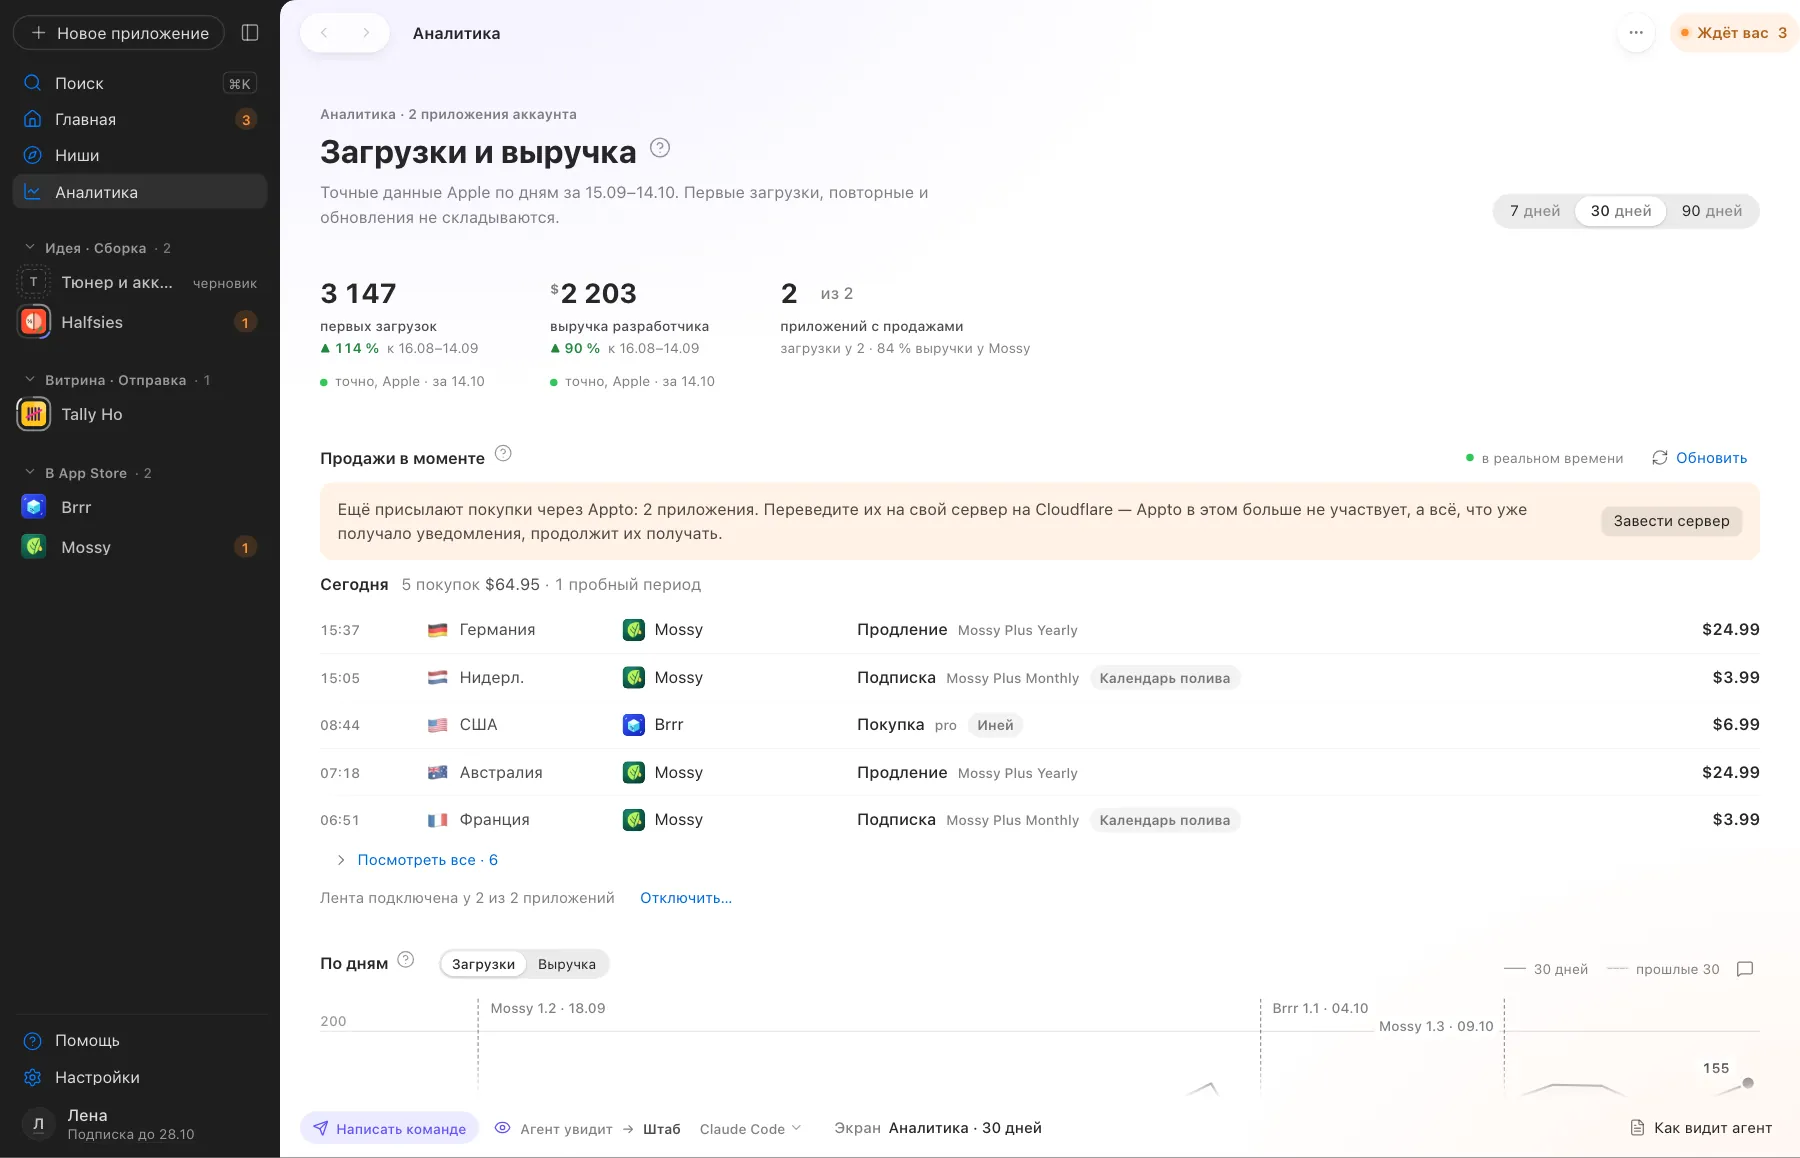Select the 90 дней period
Image resolution: width=1800 pixels, height=1158 pixels.
pos(1712,211)
